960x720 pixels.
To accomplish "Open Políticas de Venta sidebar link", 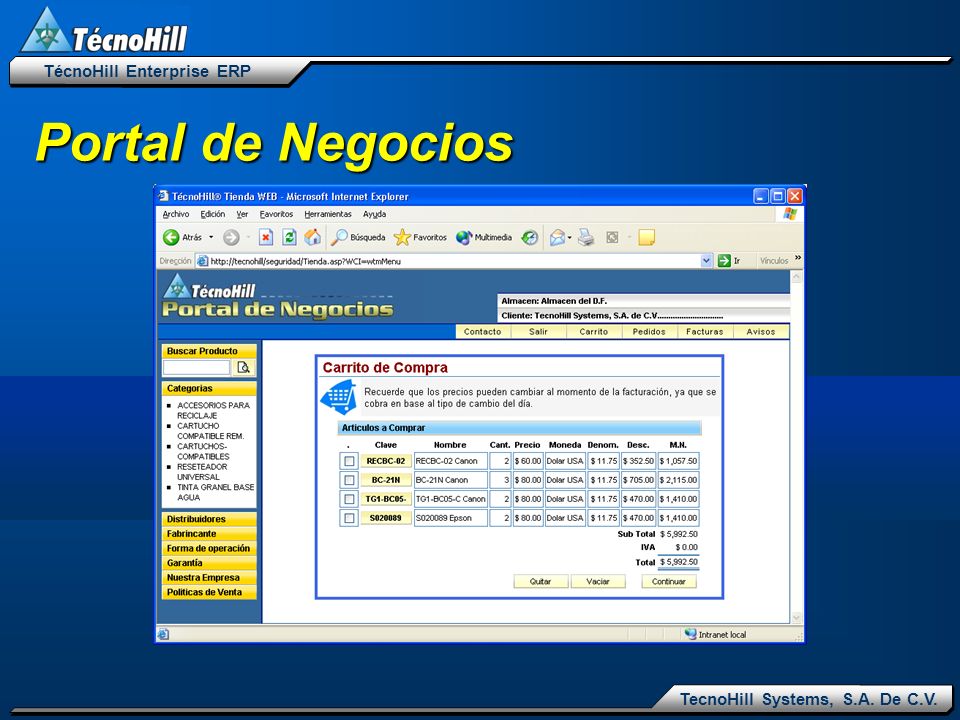I will pyautogui.click(x=209, y=592).
